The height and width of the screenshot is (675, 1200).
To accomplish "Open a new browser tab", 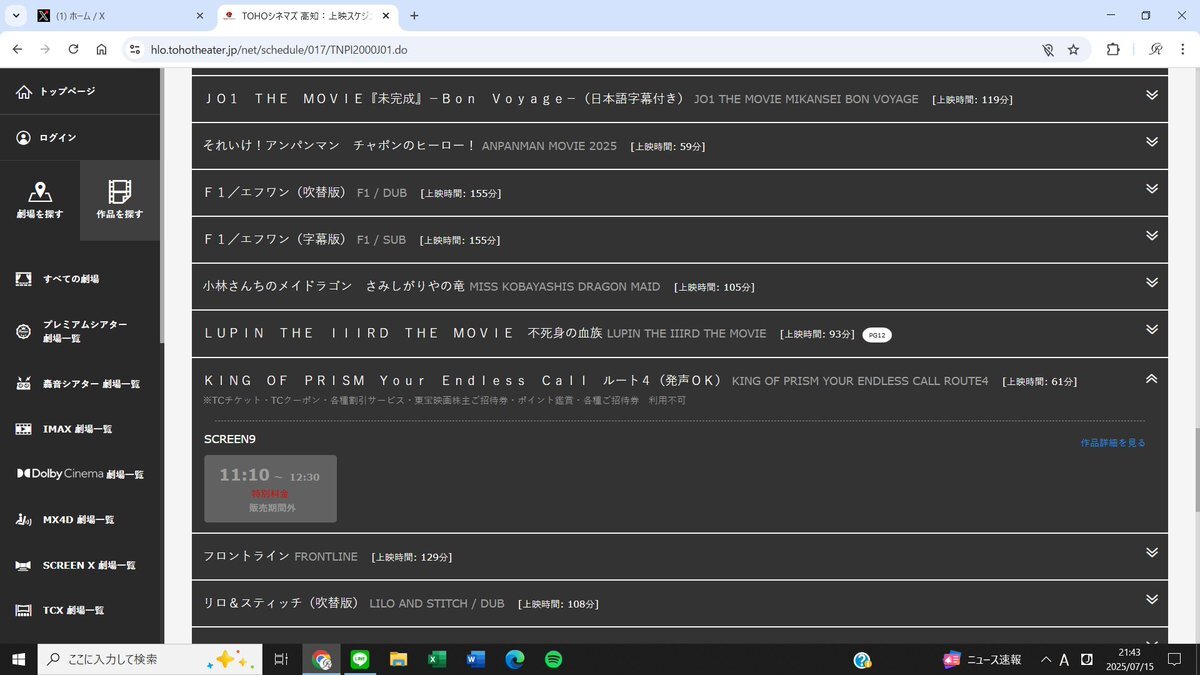I will [x=414, y=16].
